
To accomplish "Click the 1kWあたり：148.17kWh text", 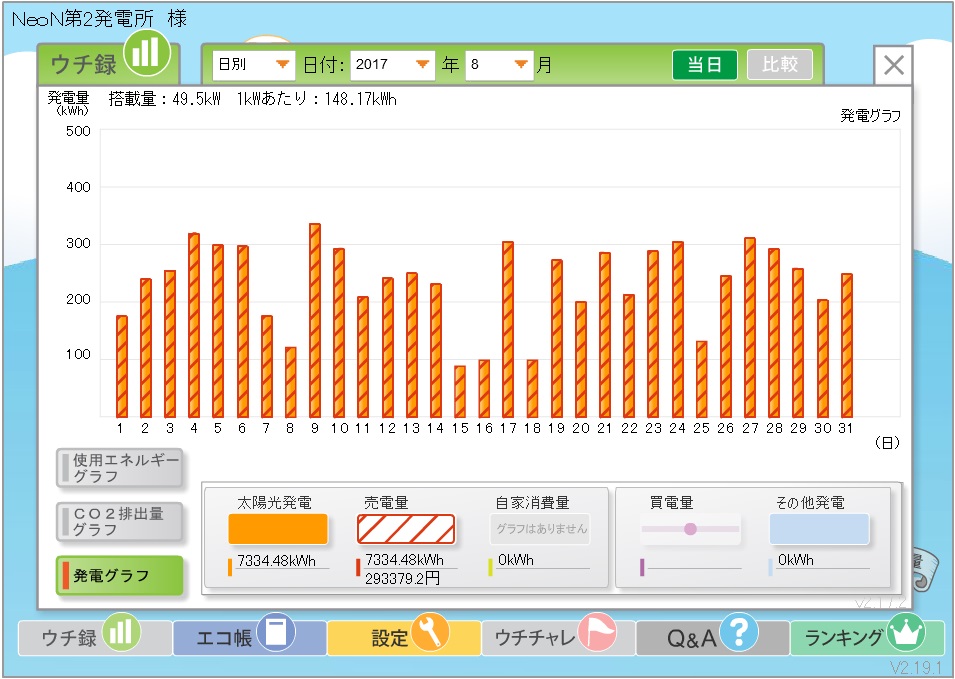I will 317,99.
